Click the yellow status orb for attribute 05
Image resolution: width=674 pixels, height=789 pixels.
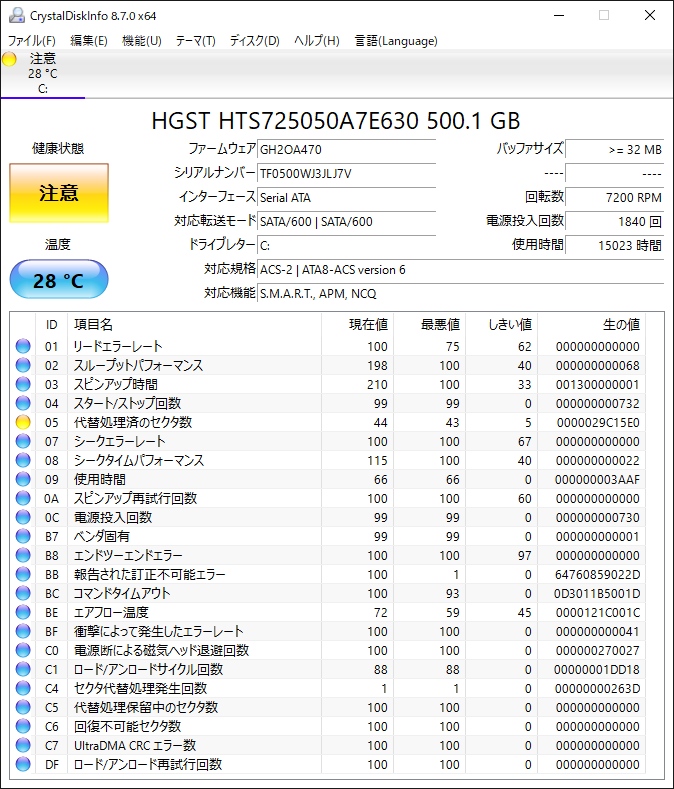pos(23,422)
